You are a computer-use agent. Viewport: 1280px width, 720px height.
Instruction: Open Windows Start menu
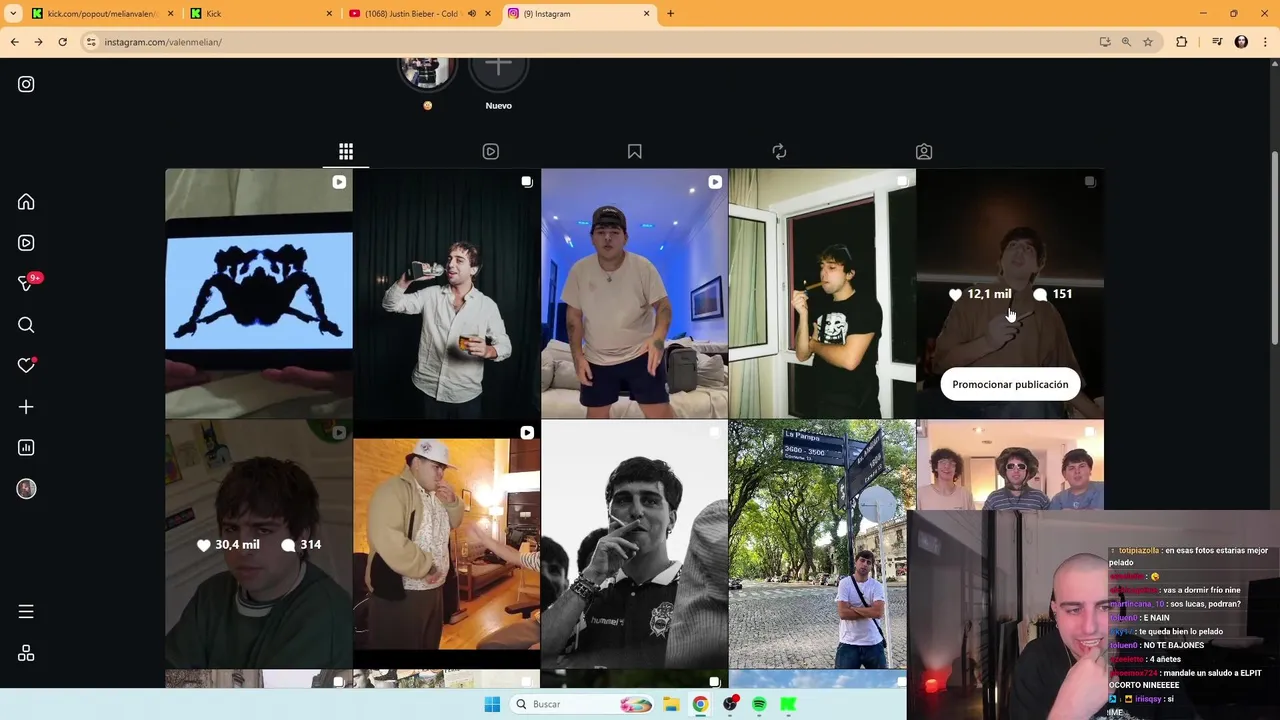point(492,704)
